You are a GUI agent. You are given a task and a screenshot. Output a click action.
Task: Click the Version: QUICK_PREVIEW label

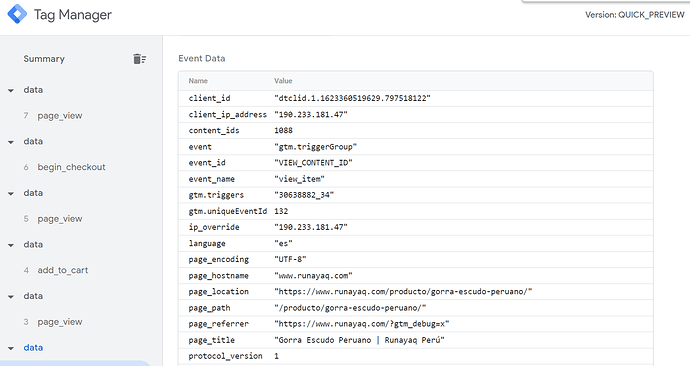[635, 15]
